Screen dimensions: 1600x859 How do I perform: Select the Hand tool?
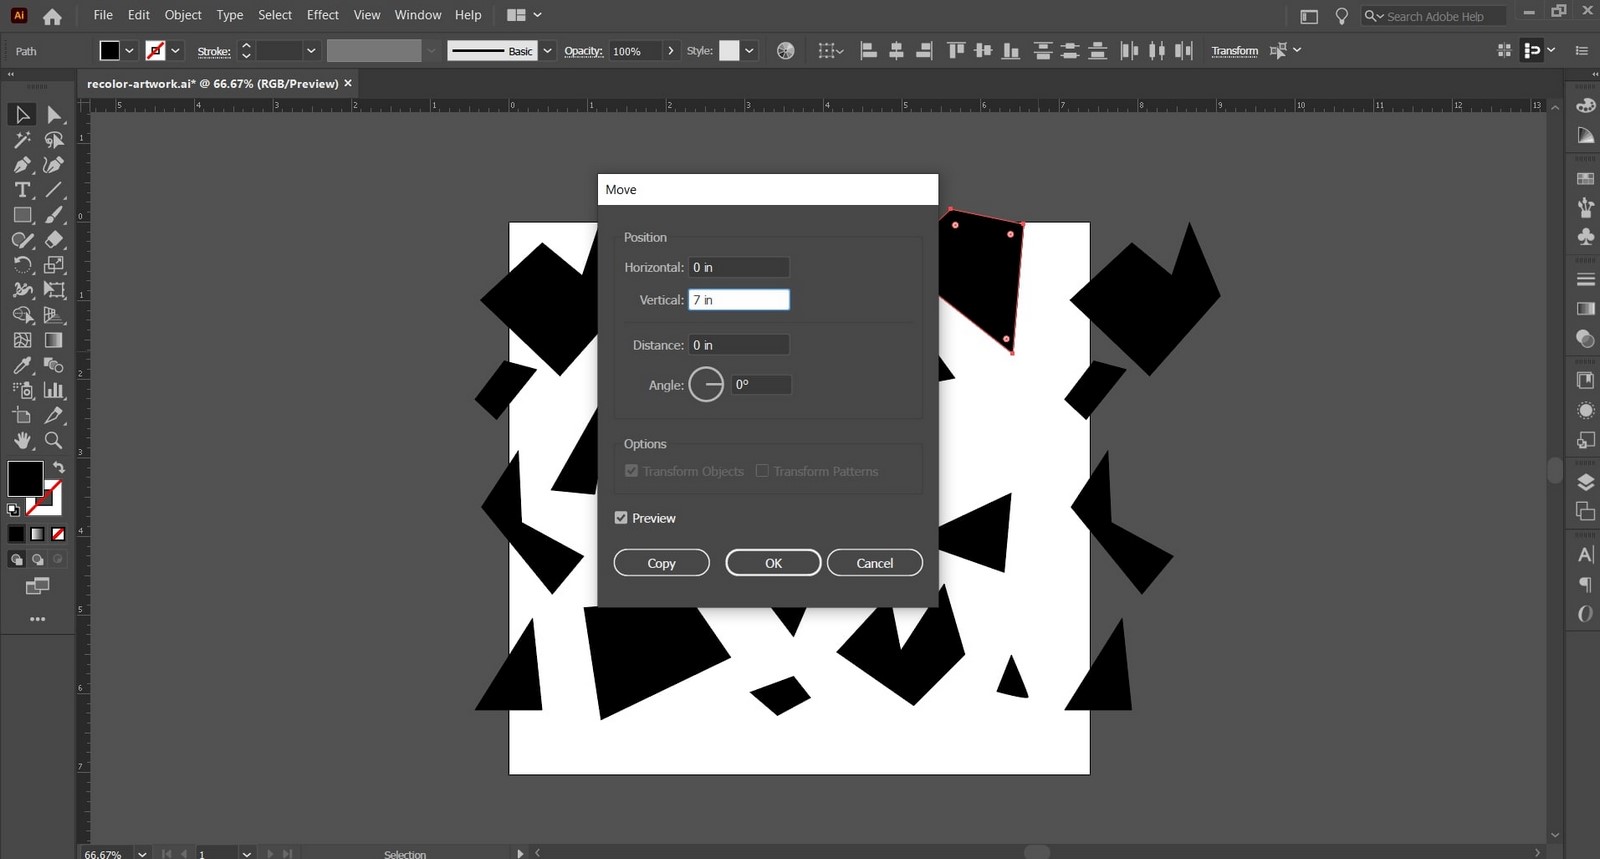(22, 440)
